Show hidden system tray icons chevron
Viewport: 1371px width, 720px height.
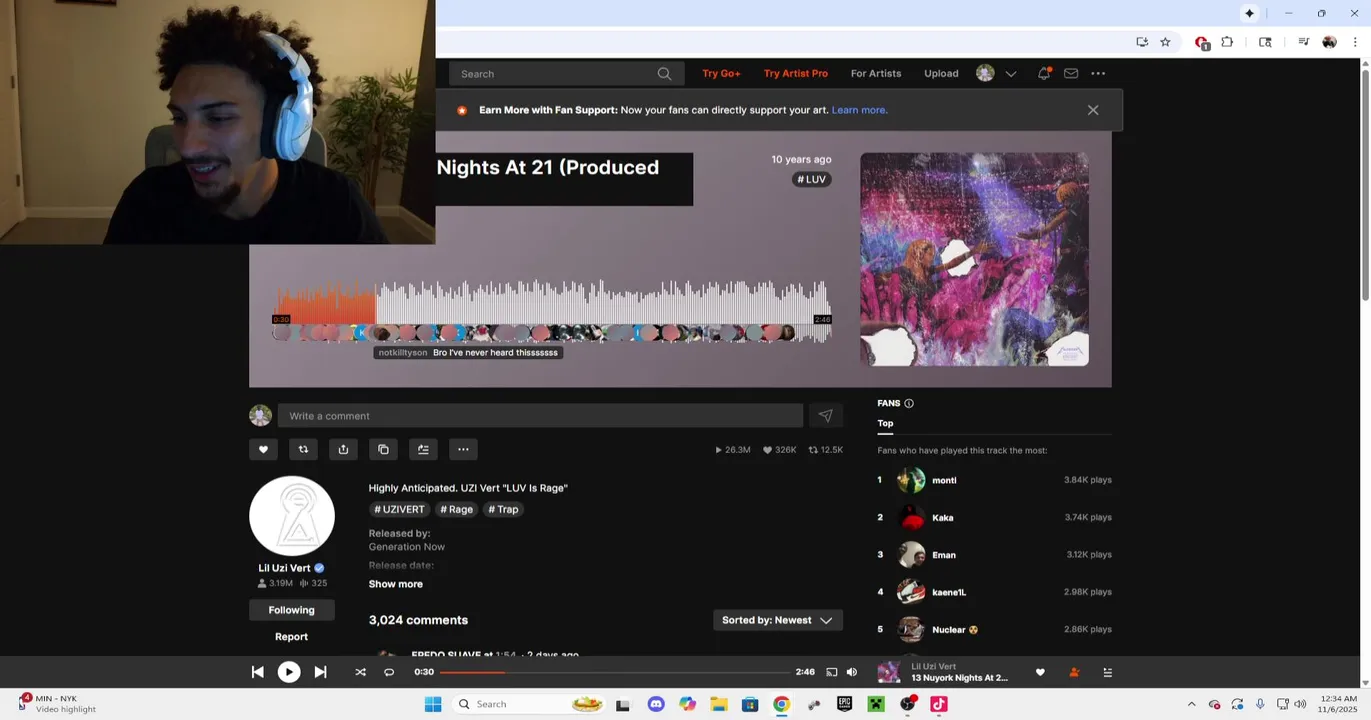[x=1191, y=704]
